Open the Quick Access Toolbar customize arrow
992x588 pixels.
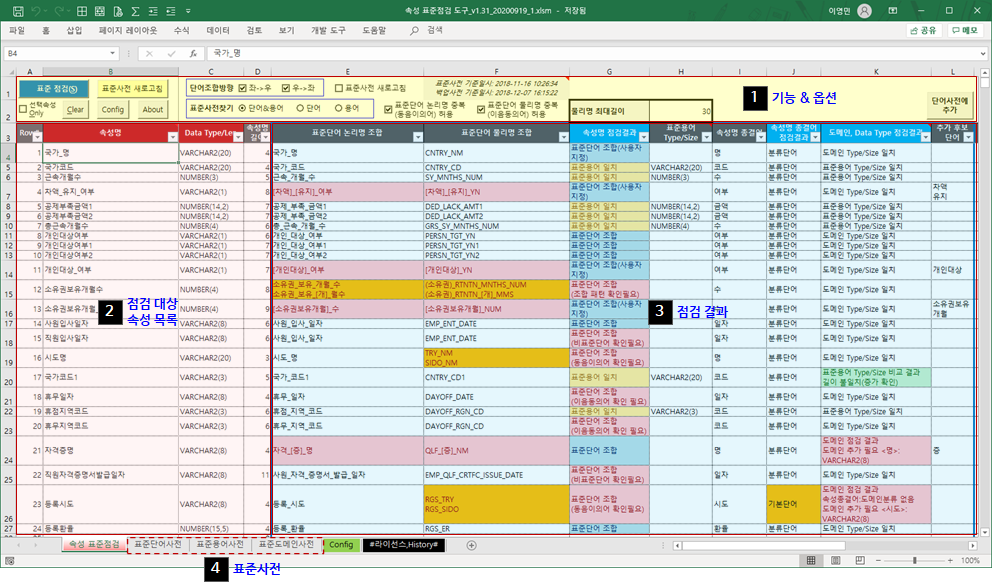tap(189, 11)
